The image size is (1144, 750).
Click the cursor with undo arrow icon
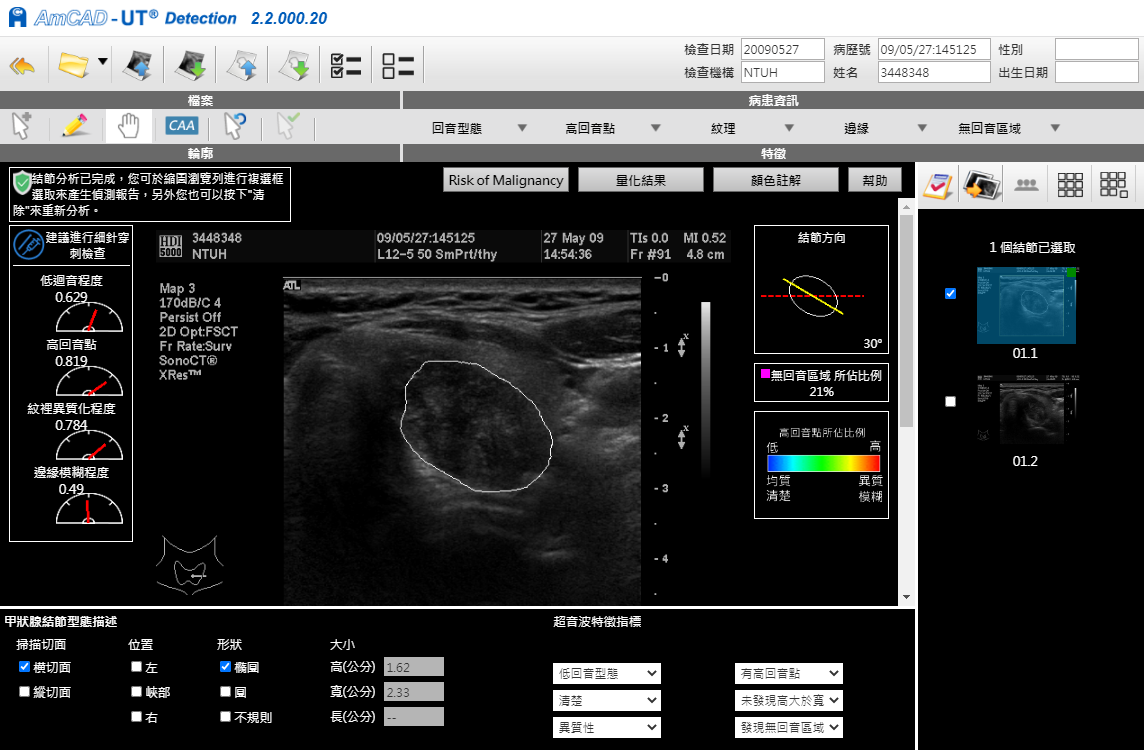click(x=235, y=126)
